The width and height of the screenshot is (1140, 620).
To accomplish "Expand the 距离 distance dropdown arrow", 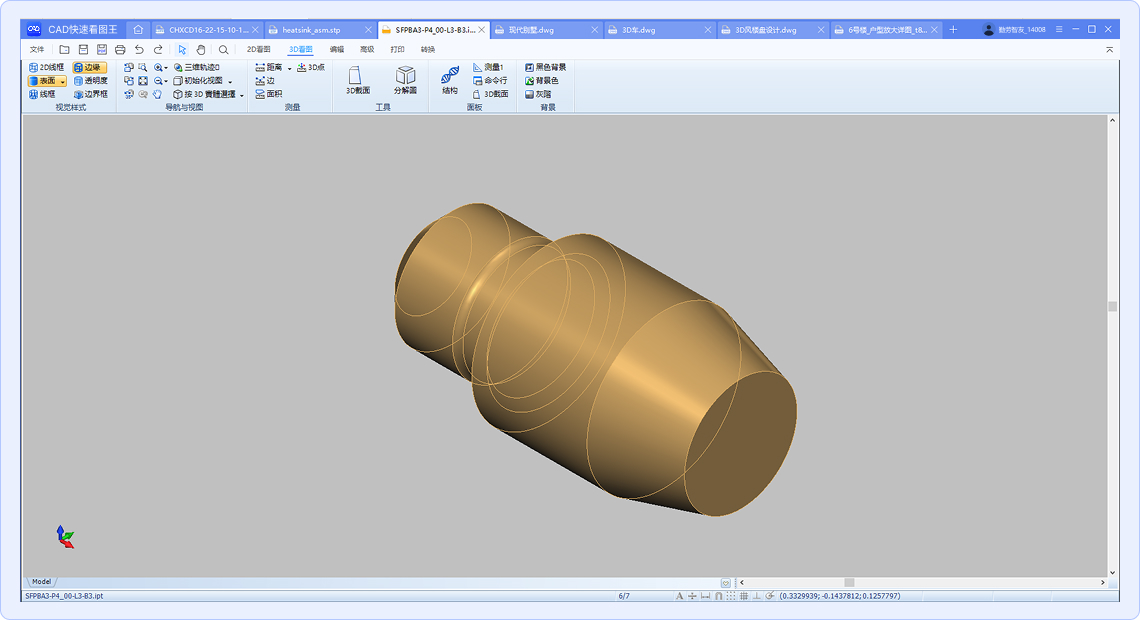I will pos(289,68).
